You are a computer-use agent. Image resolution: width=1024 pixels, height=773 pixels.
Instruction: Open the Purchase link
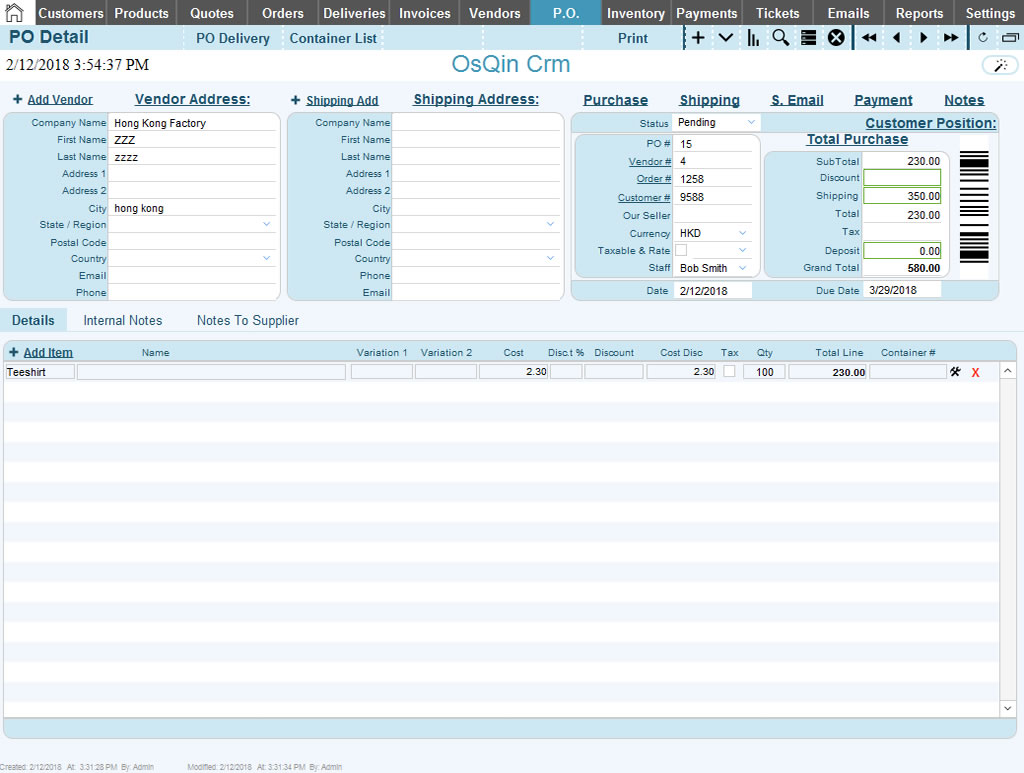615,100
